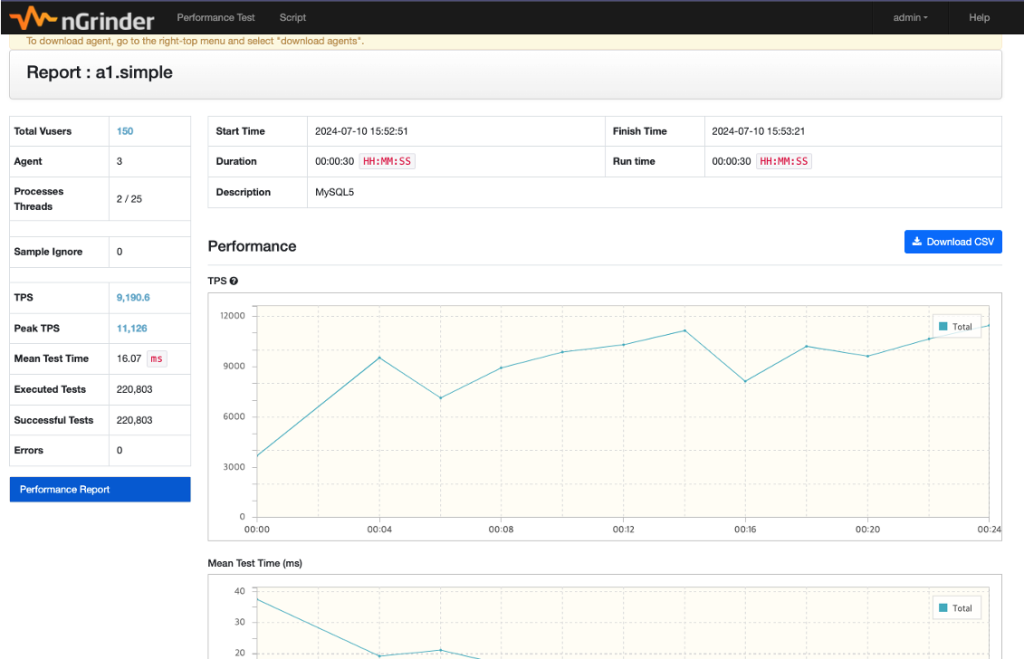
Task: Click the Report : a1.simple heading
Action: [x=99, y=73]
